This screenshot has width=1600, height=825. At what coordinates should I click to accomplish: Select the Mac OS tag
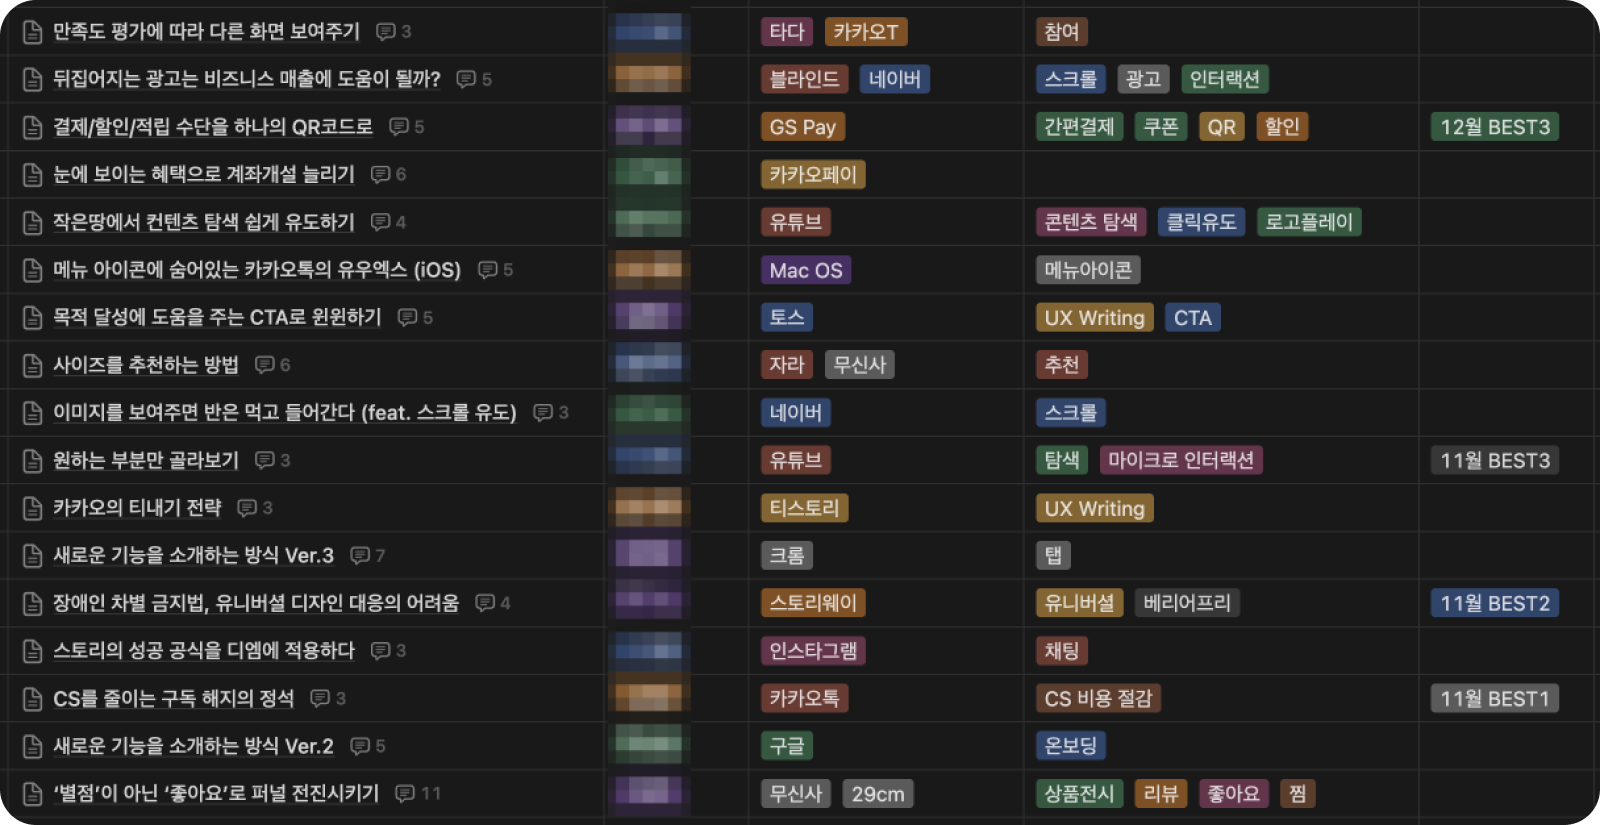click(x=806, y=270)
